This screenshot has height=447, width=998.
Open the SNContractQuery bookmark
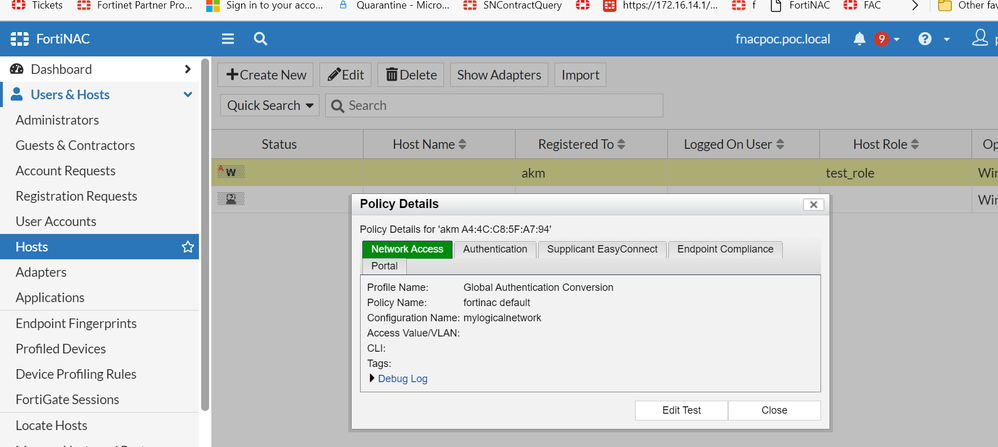(x=512, y=6)
